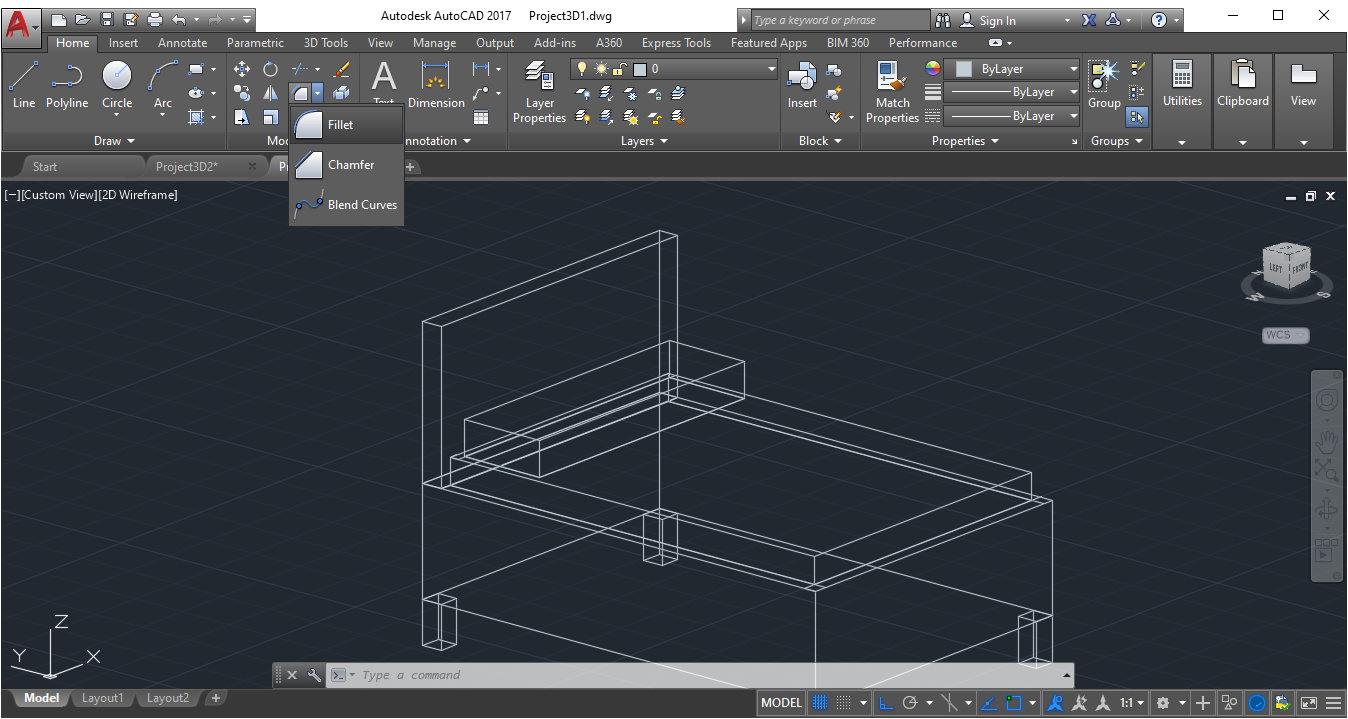Open the layer name dropdown
The width and height of the screenshot is (1348, 719).
(772, 69)
